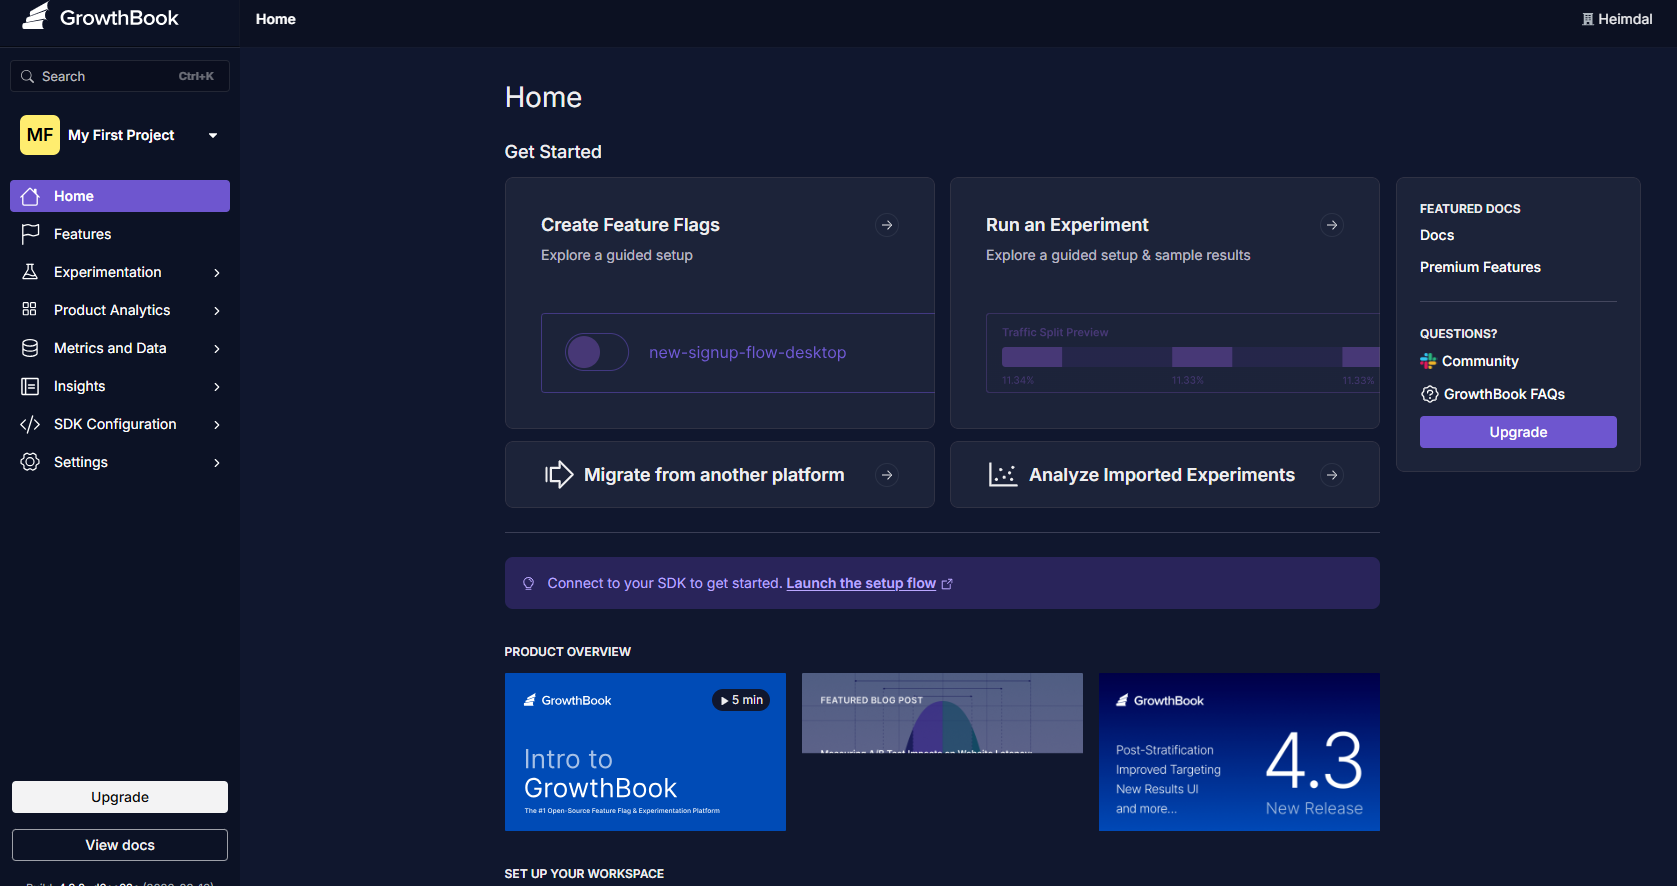Click the GrowthBook FAQs question icon

[1430, 394]
